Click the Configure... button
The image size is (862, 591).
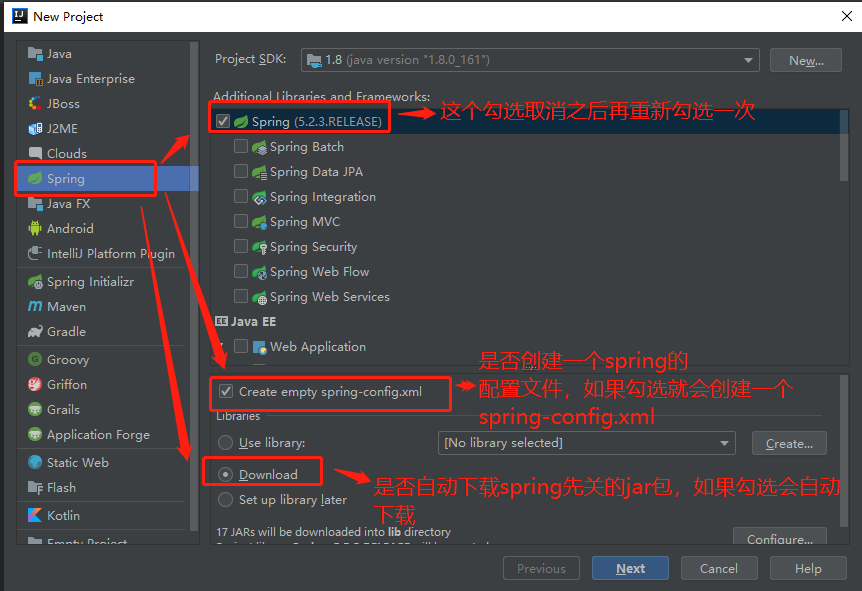780,537
